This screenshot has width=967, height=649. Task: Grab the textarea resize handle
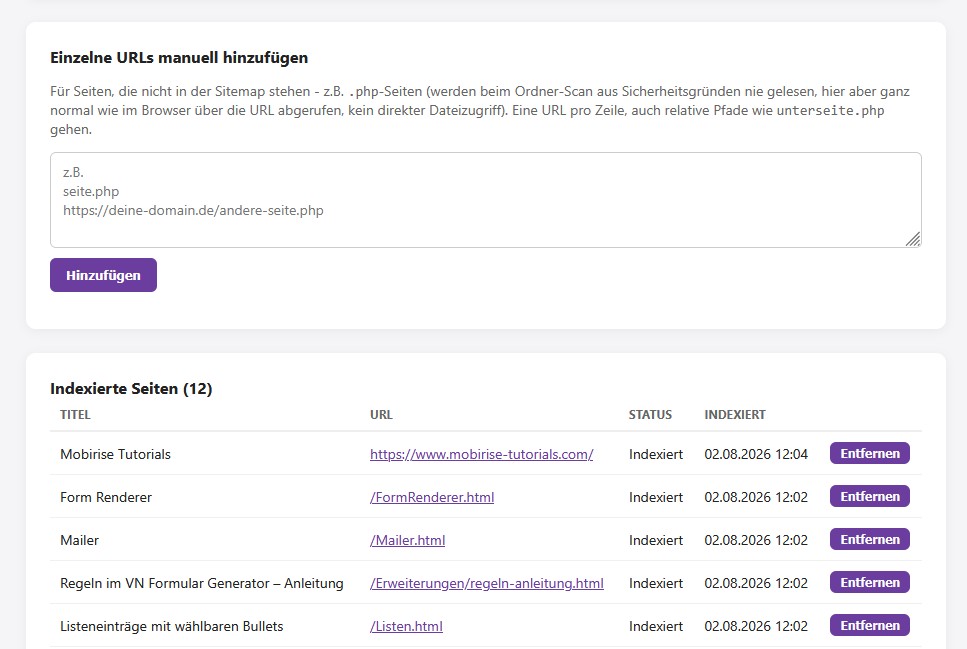[x=913, y=239]
